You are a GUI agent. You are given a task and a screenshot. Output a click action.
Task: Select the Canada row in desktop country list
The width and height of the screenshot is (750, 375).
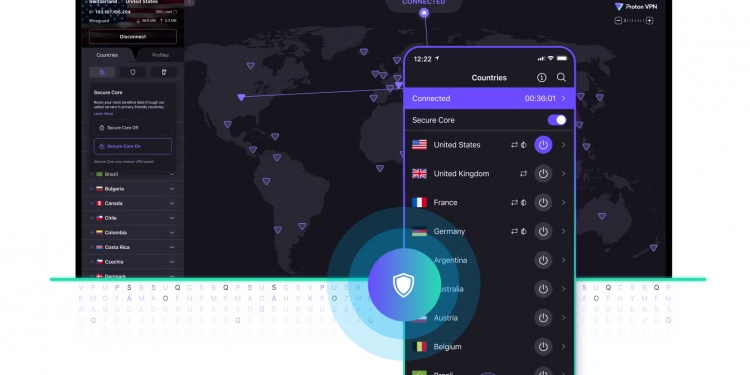132,203
